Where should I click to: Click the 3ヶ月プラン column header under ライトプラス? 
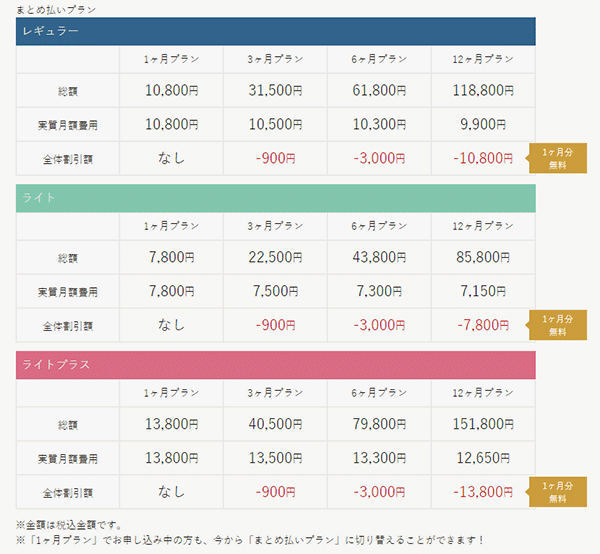pyautogui.click(x=276, y=393)
